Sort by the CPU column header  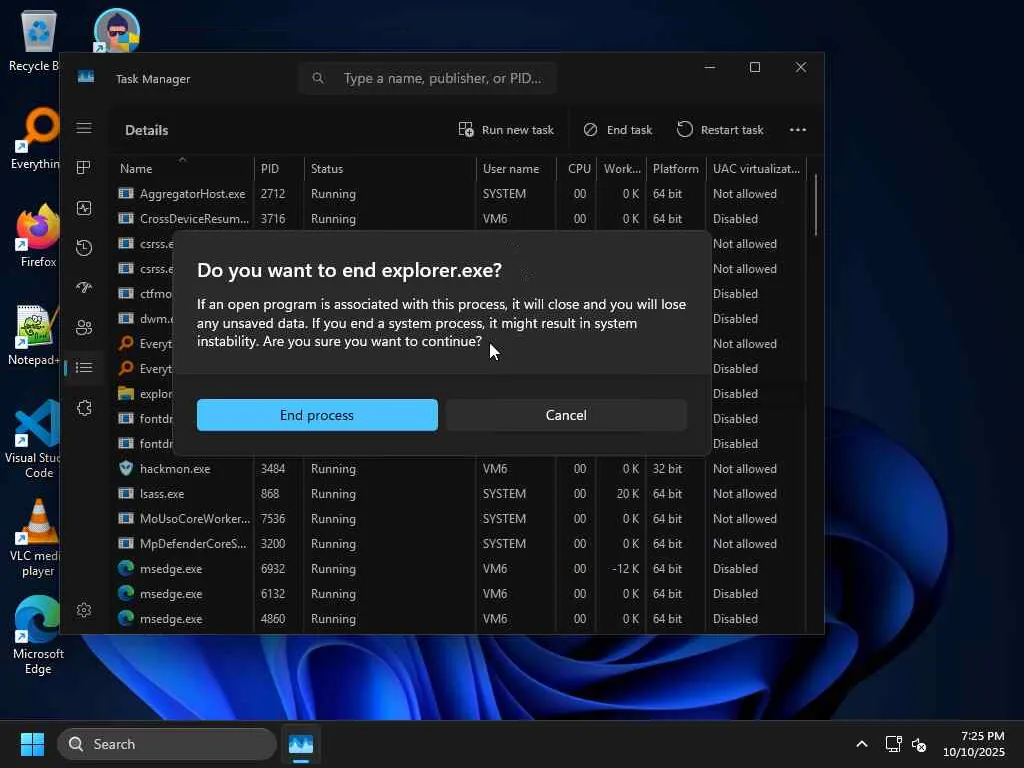click(x=577, y=168)
